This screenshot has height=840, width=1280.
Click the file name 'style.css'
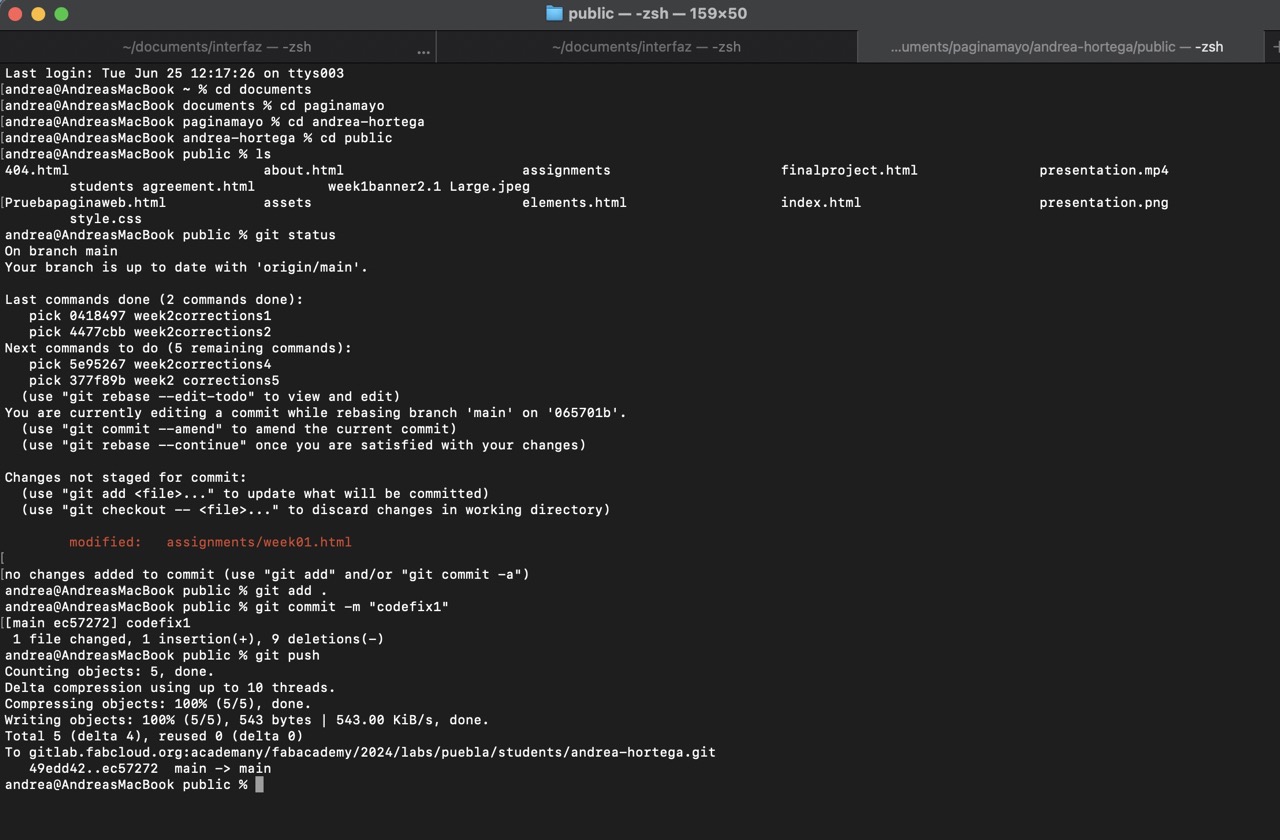coord(105,218)
